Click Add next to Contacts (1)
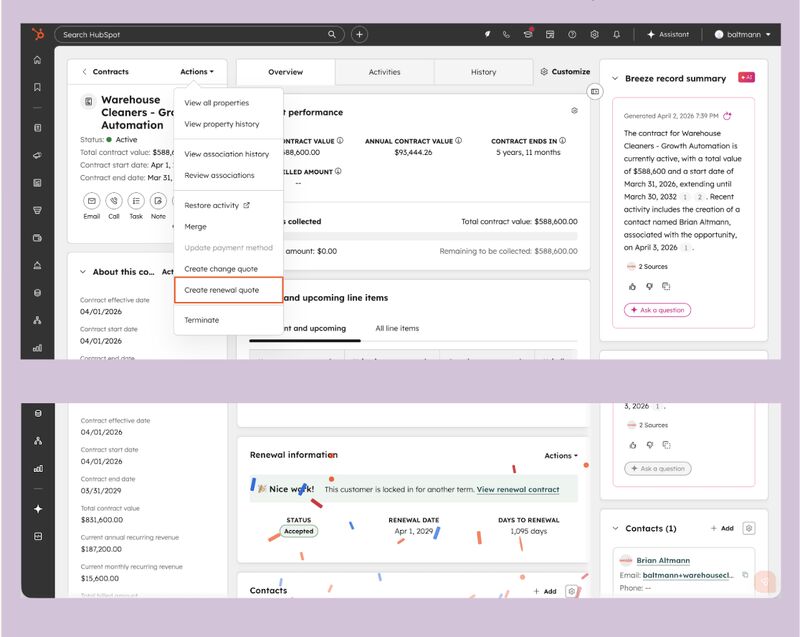Screen dimensions: 800x637 (722, 528)
